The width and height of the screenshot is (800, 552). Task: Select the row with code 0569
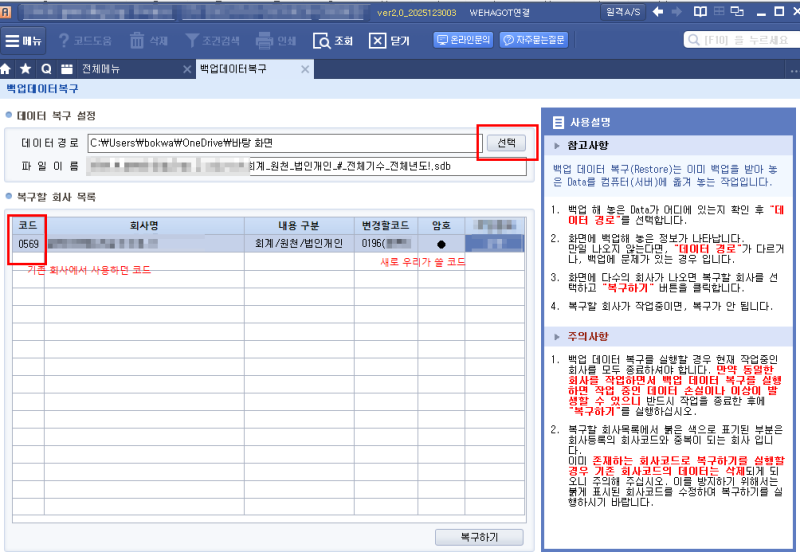(x=268, y=244)
